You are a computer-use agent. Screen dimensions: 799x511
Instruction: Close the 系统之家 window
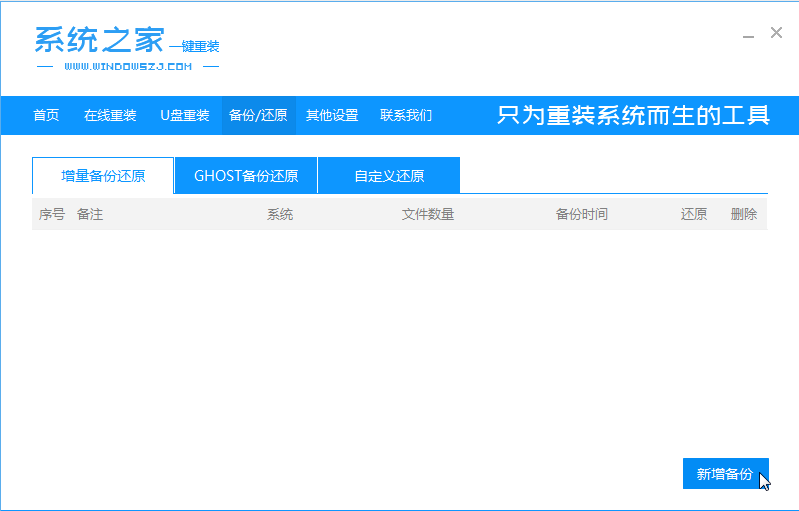tap(776, 33)
